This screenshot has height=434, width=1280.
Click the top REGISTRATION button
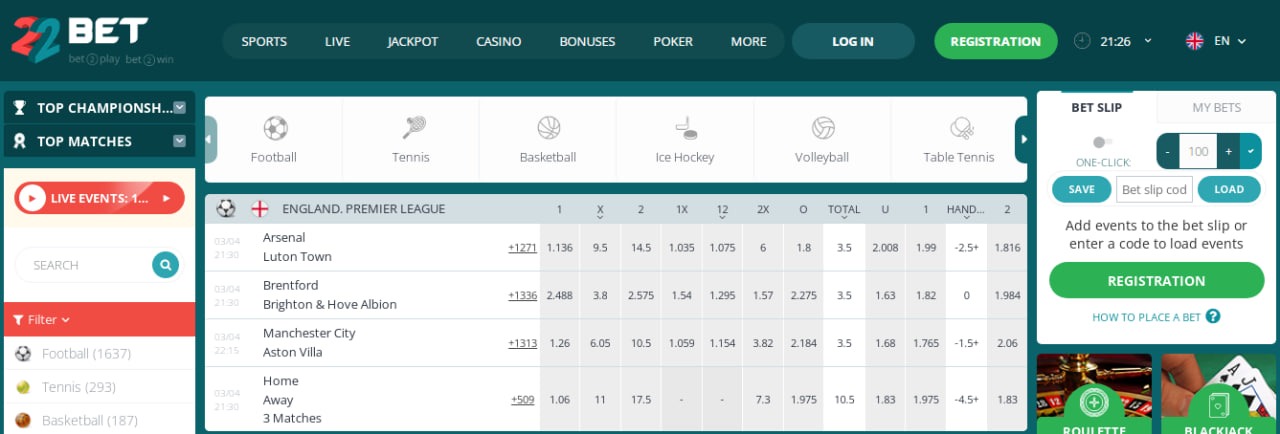tap(996, 41)
